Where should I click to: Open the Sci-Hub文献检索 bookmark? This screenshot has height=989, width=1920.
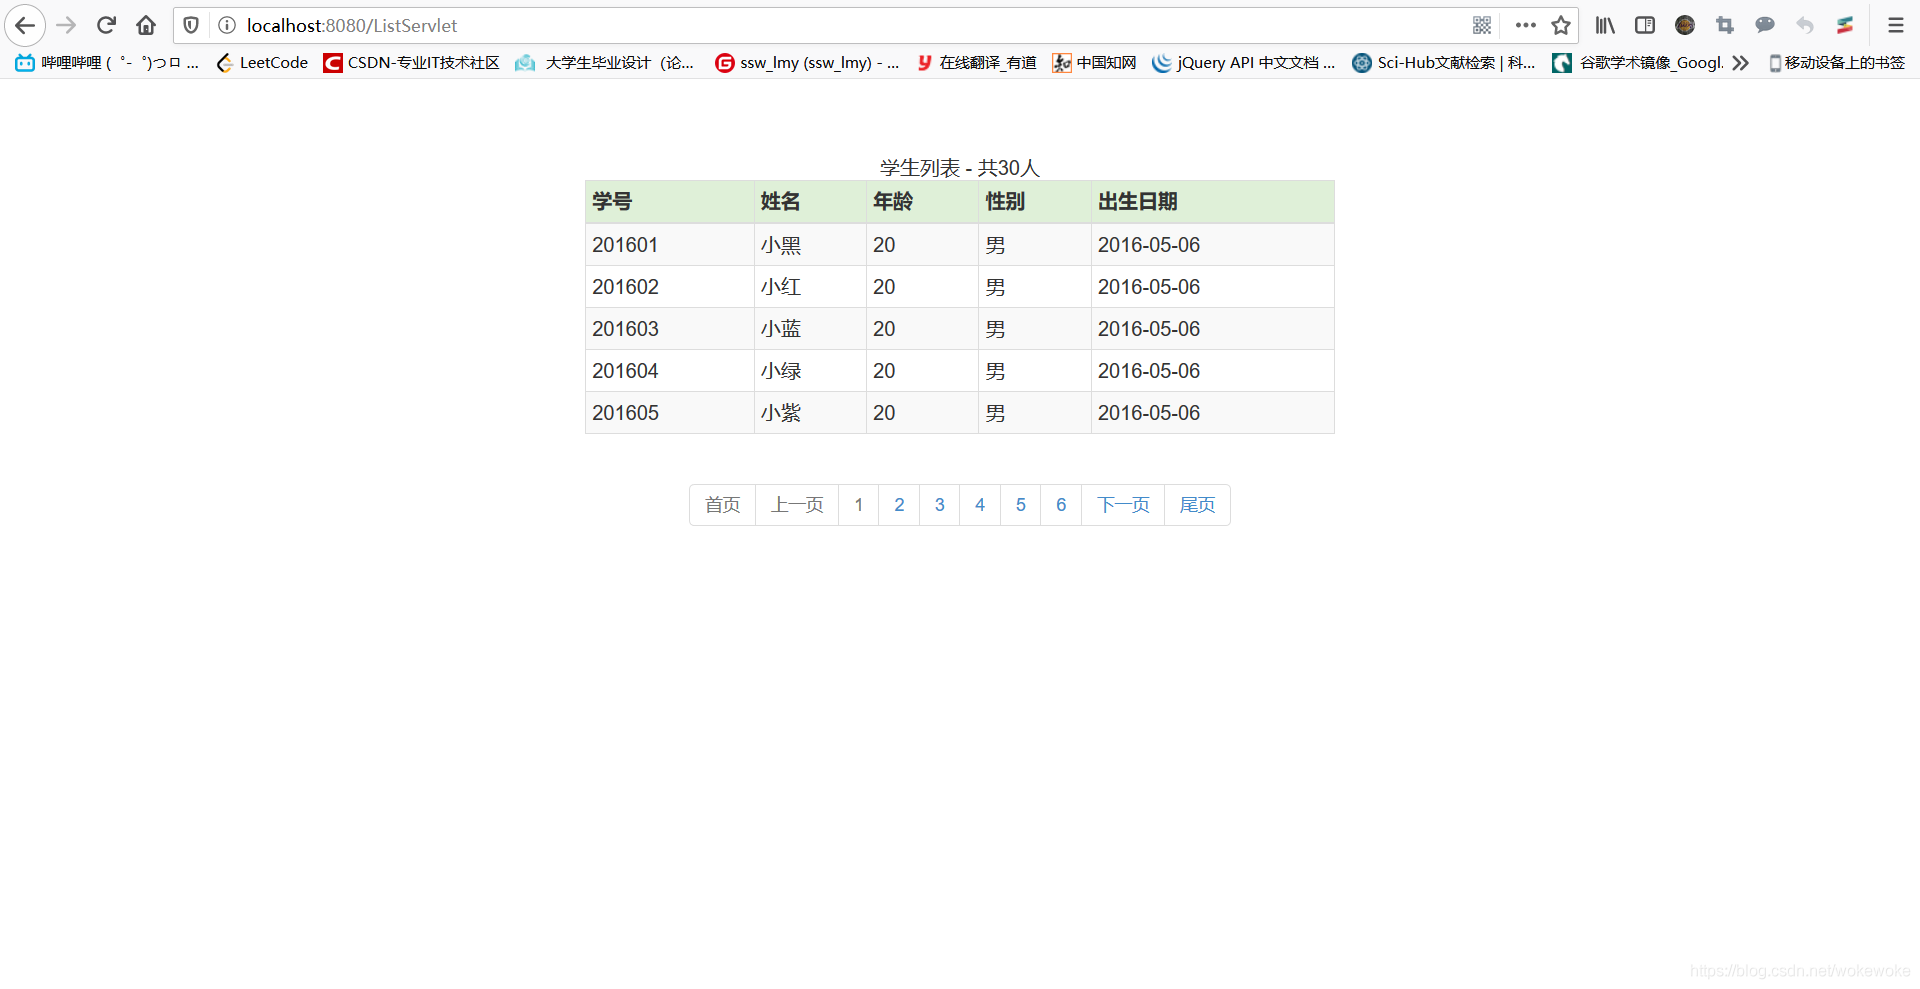[x=1444, y=63]
